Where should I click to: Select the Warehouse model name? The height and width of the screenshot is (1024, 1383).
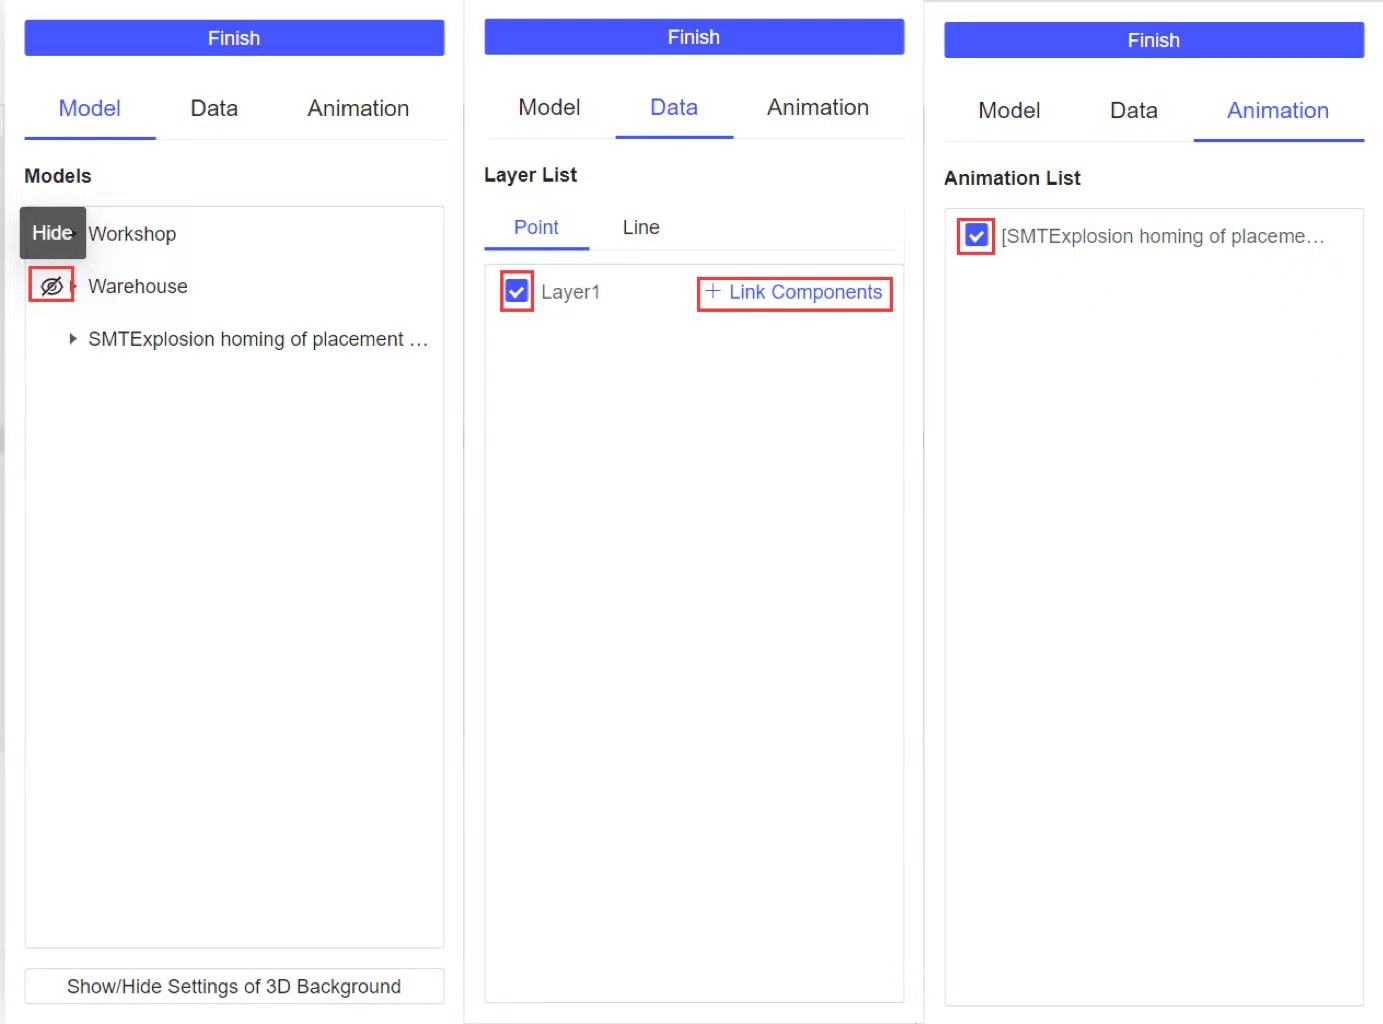138,286
